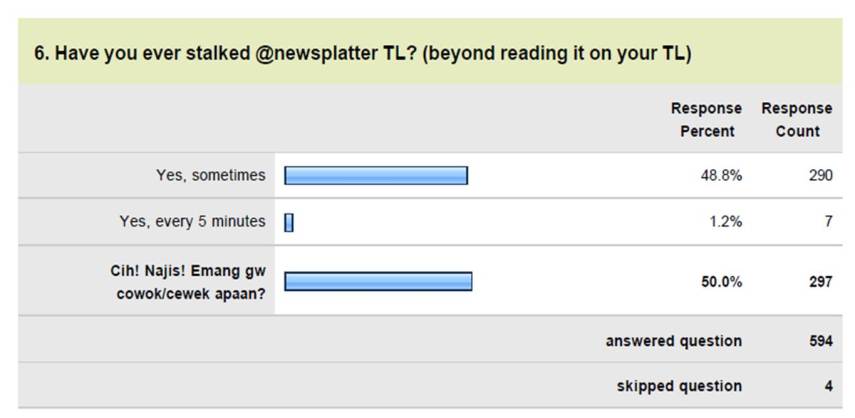
Task: Select the "Yes, every 5 minutes" answer label
Action: coord(192,222)
